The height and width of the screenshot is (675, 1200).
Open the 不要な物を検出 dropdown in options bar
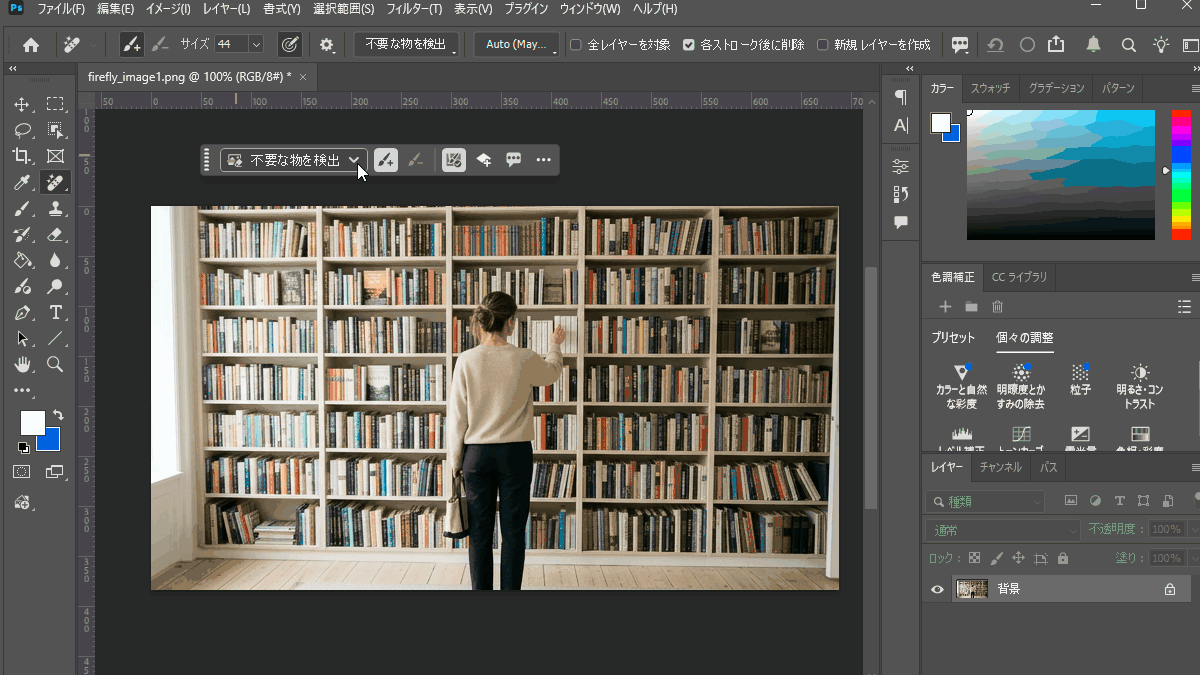tap(406, 44)
